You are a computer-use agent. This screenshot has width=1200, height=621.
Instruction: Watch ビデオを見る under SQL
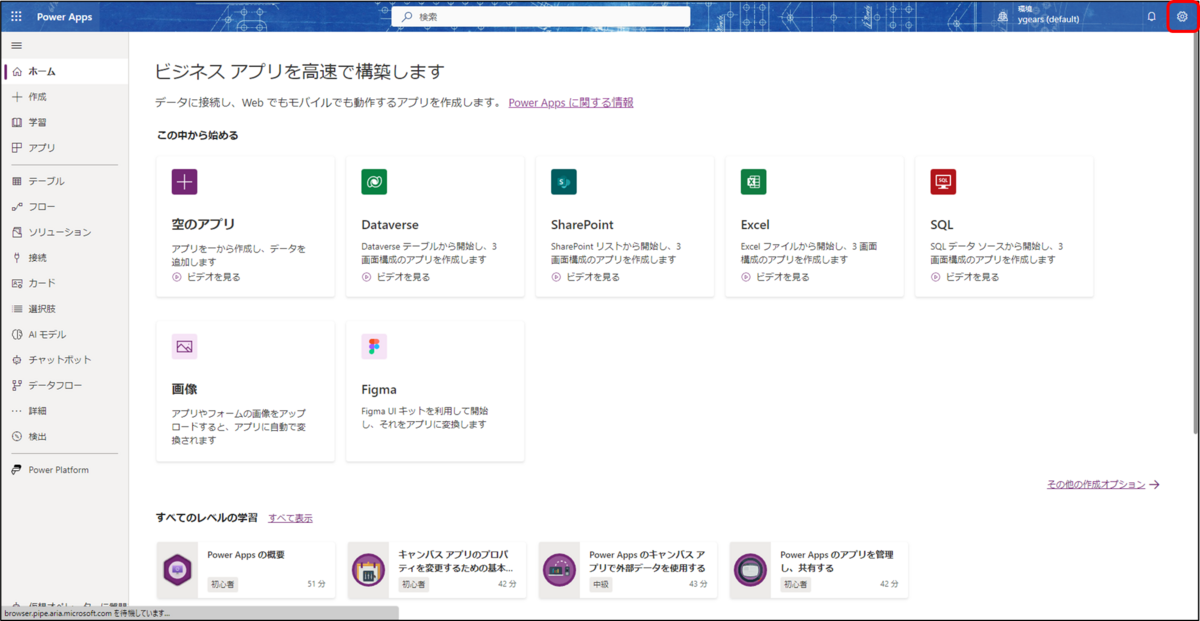965,277
